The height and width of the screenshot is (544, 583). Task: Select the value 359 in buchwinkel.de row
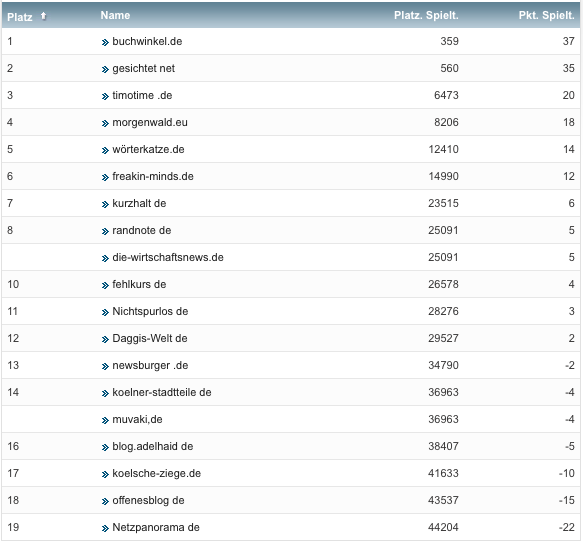[x=450, y=41]
